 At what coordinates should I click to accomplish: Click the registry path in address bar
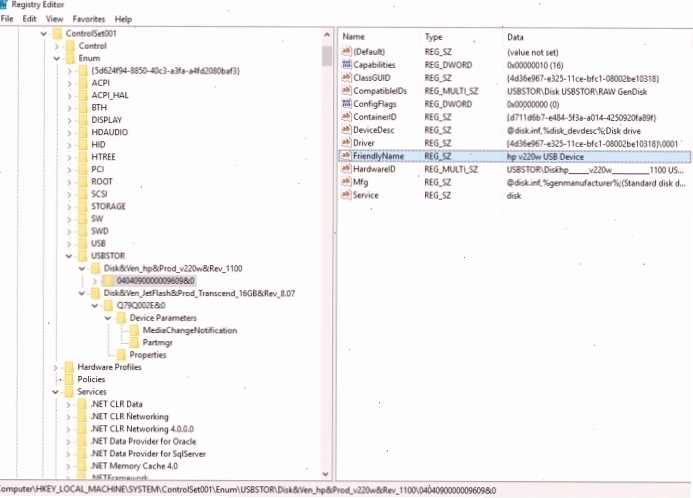pos(248,490)
